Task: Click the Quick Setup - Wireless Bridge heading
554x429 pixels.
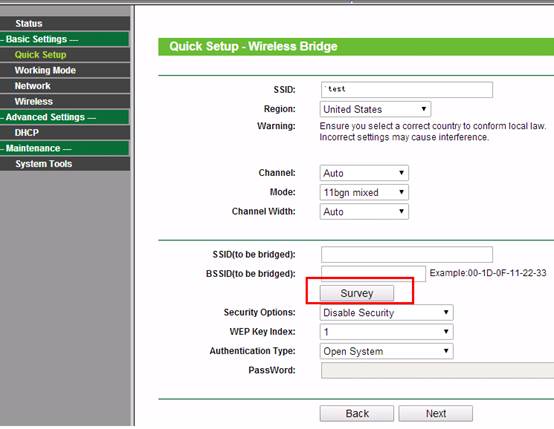Action: (253, 47)
